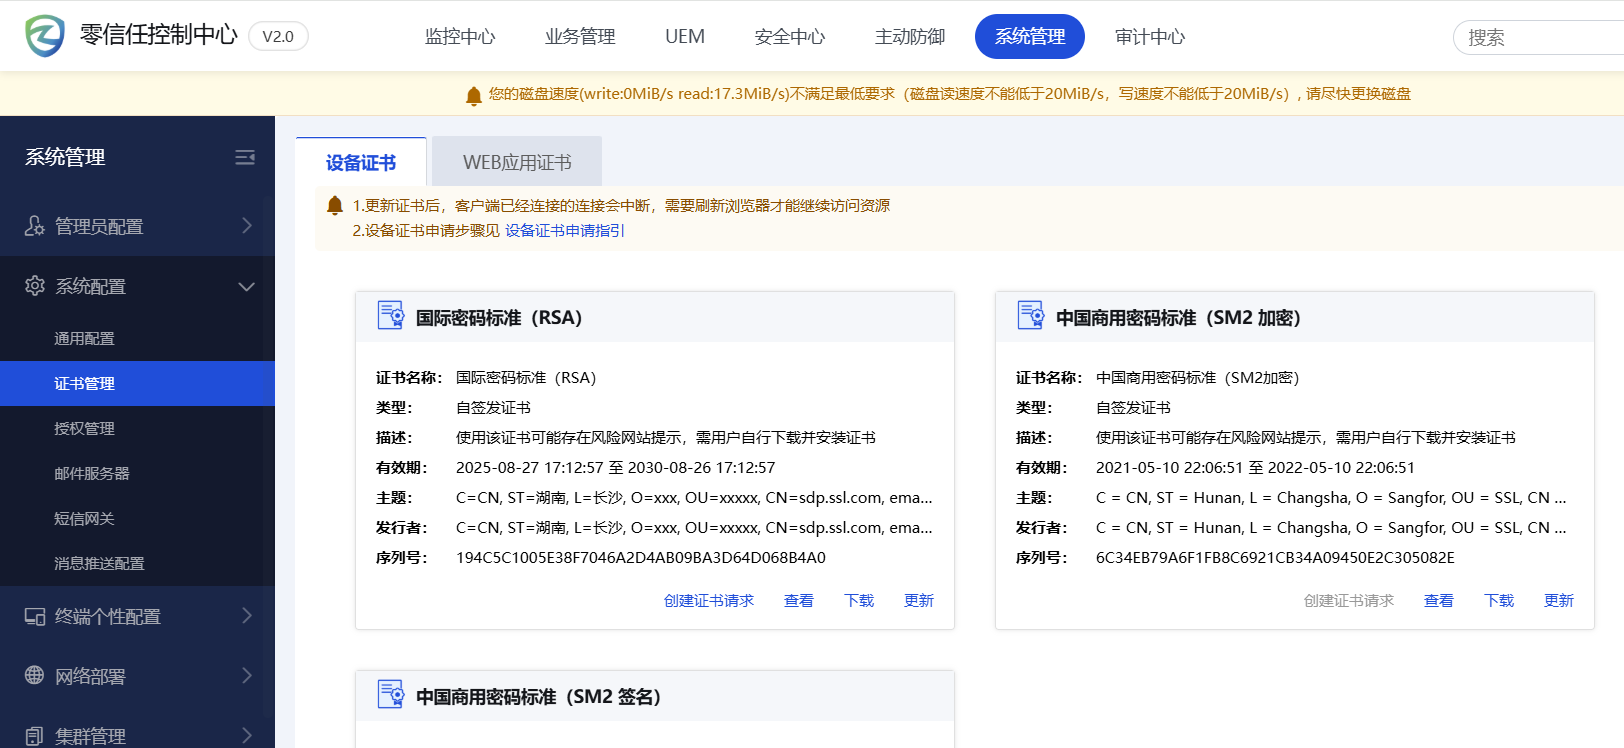Image resolution: width=1624 pixels, height=748 pixels.
Task: Click 创建证书请求 for the RSA certificate
Action: (x=708, y=601)
